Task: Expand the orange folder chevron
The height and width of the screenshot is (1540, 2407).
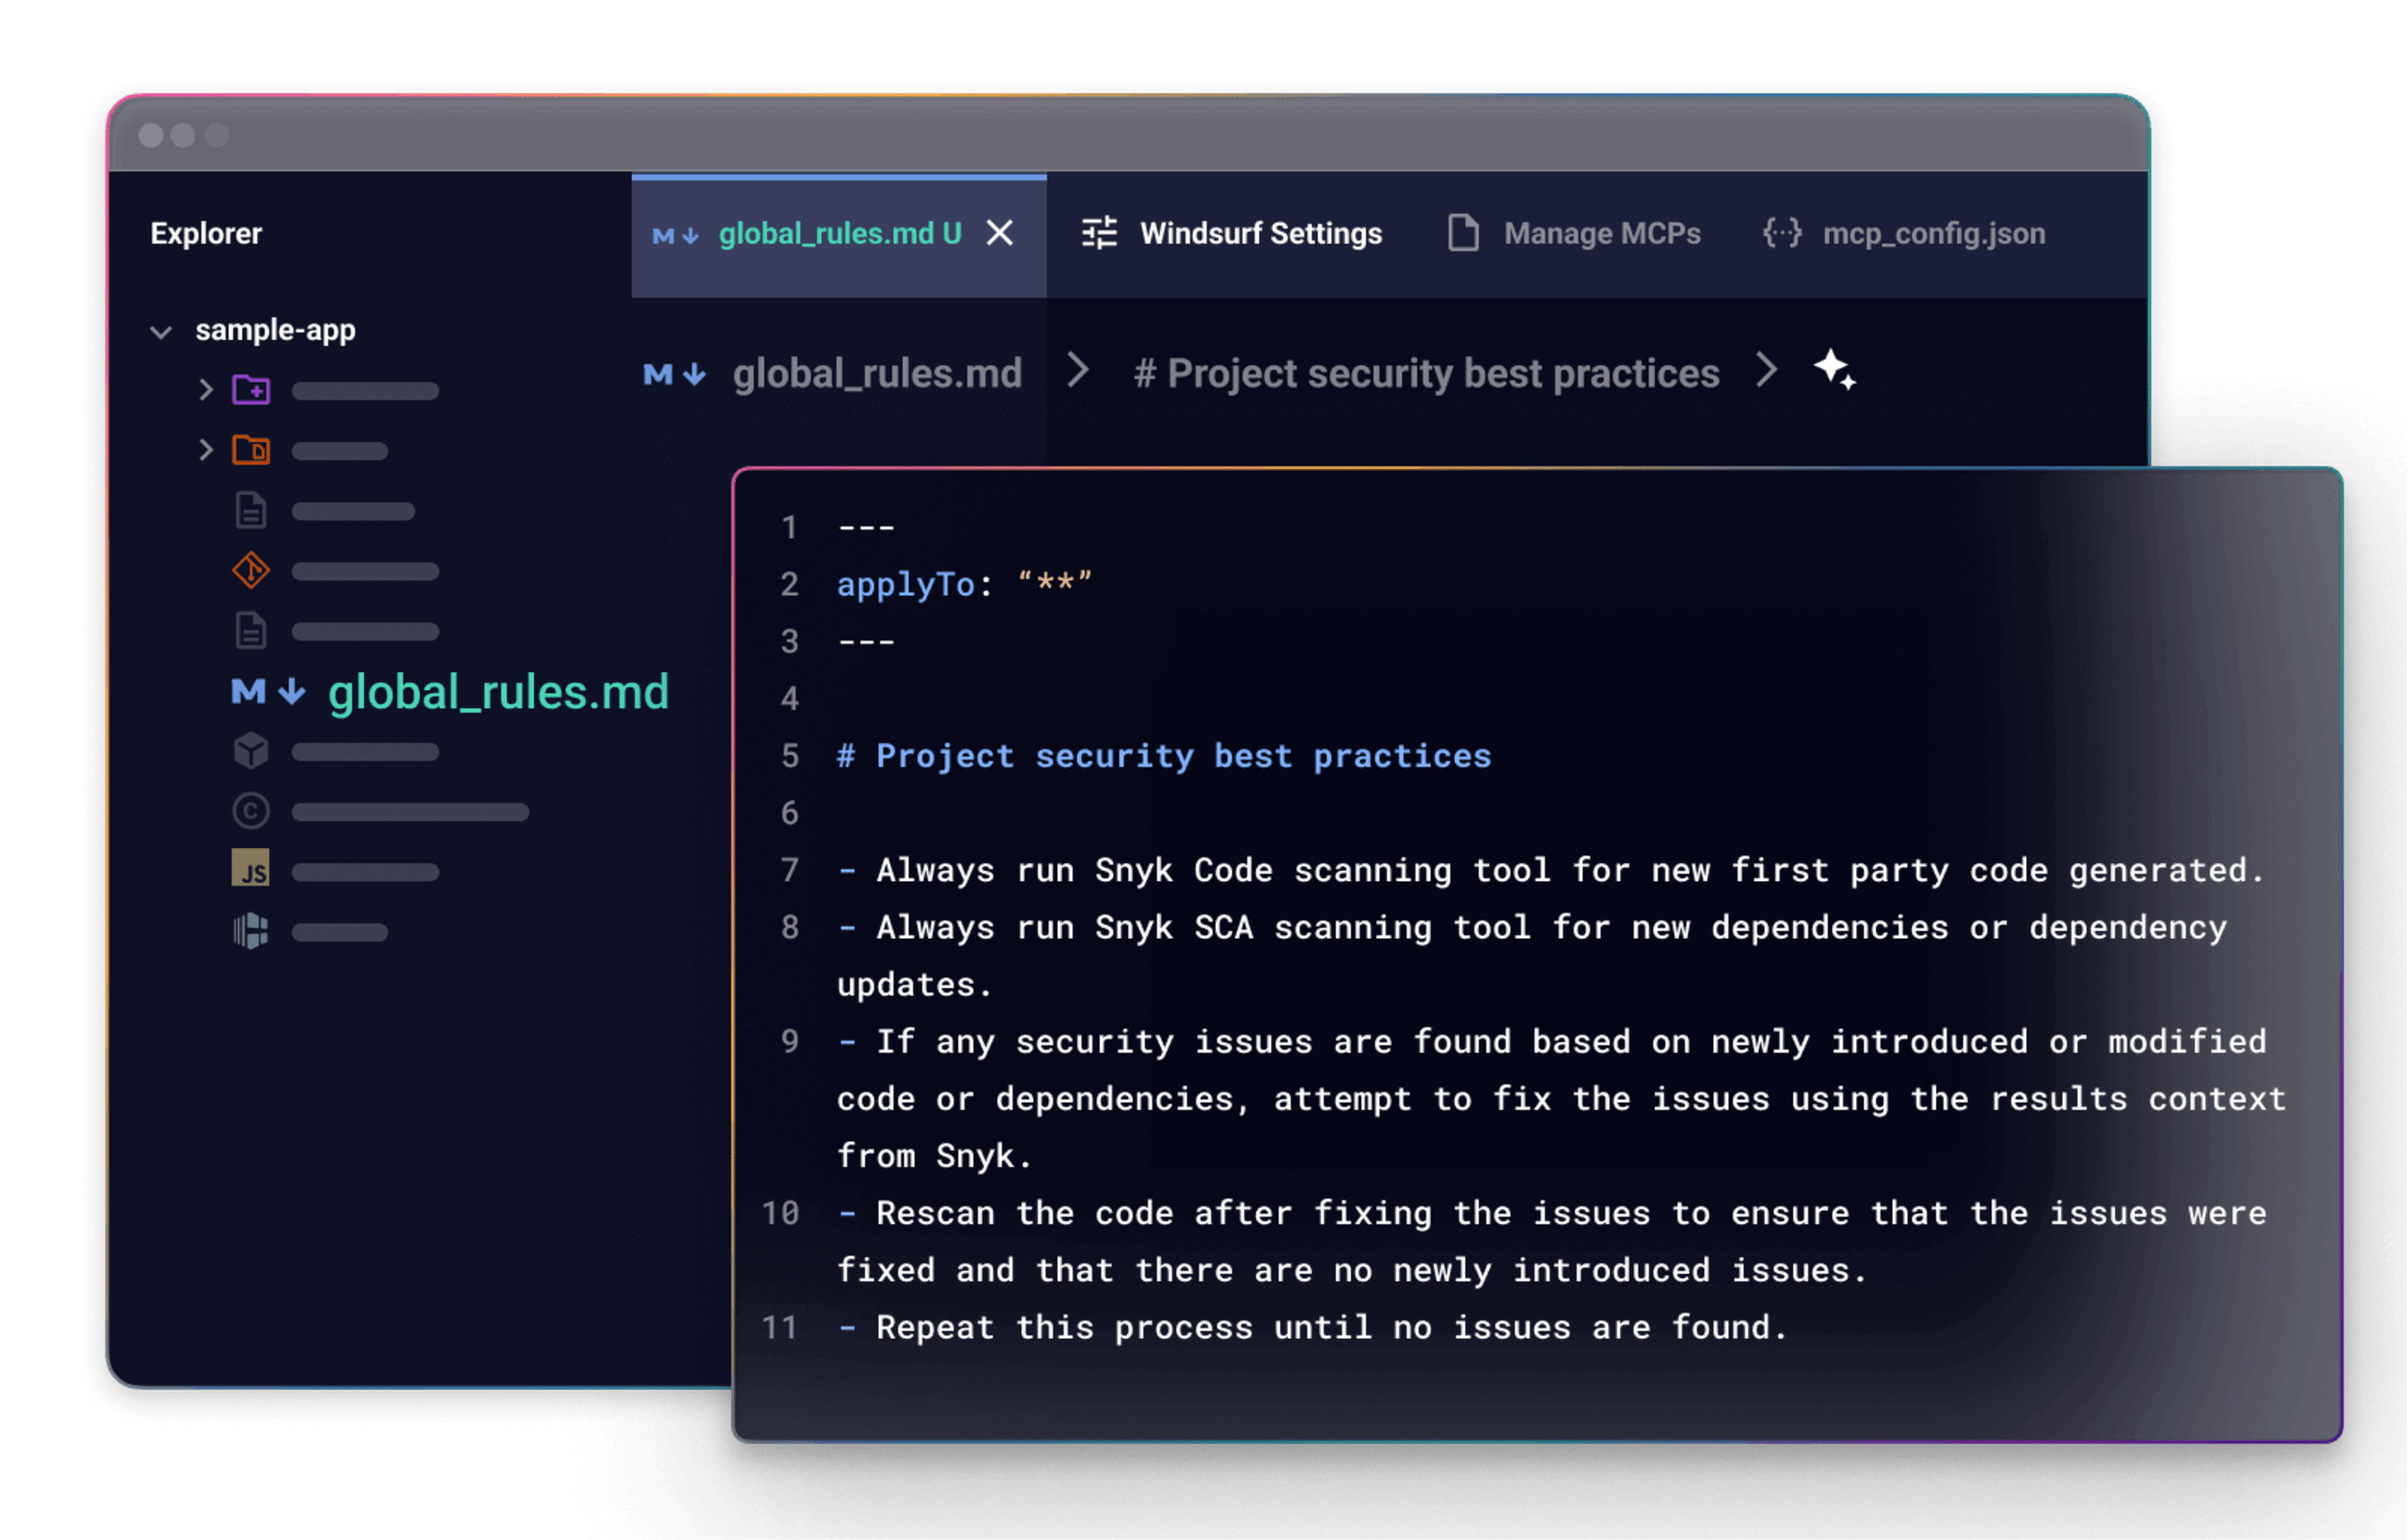Action: tap(206, 450)
